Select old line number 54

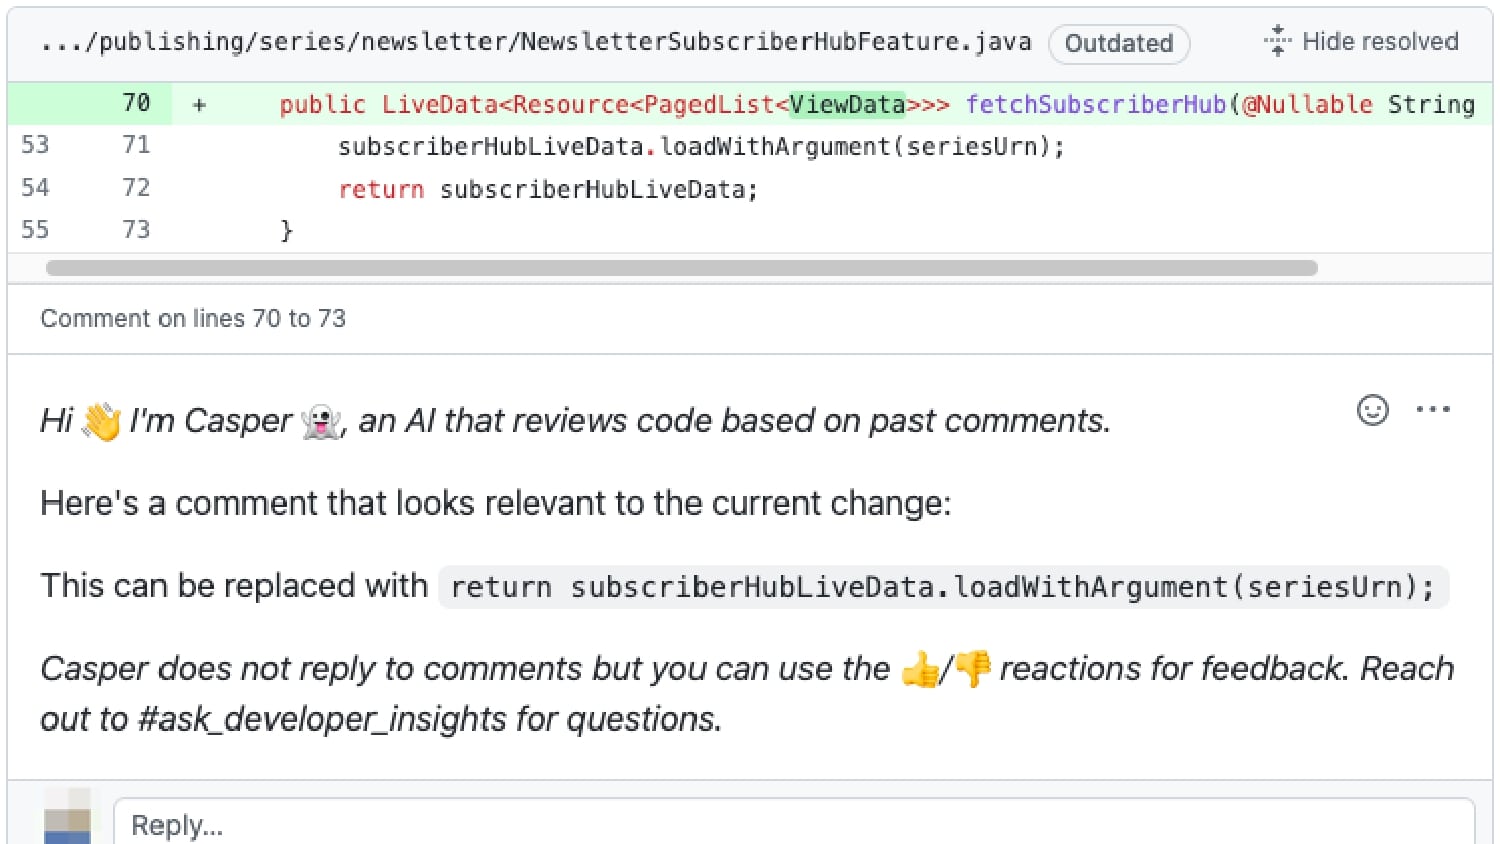point(35,188)
